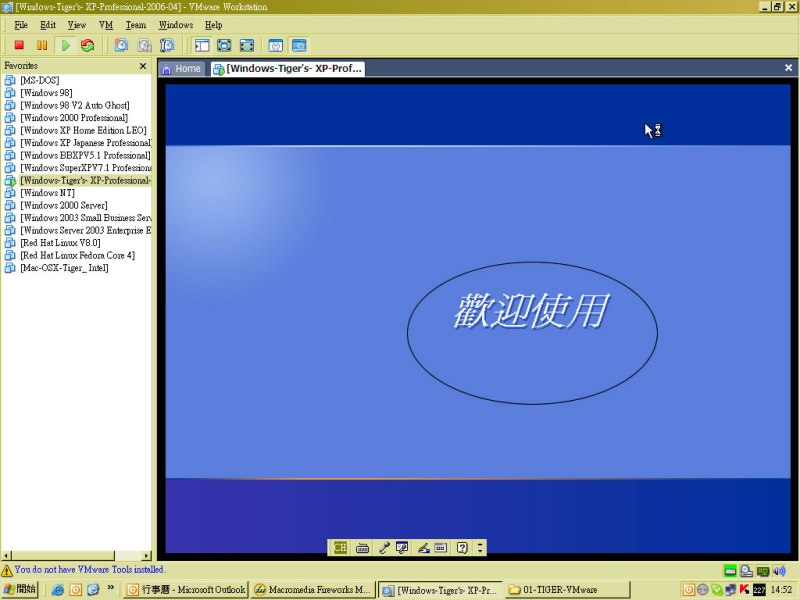
Task: Click the network adapter status icon
Action: click(763, 570)
